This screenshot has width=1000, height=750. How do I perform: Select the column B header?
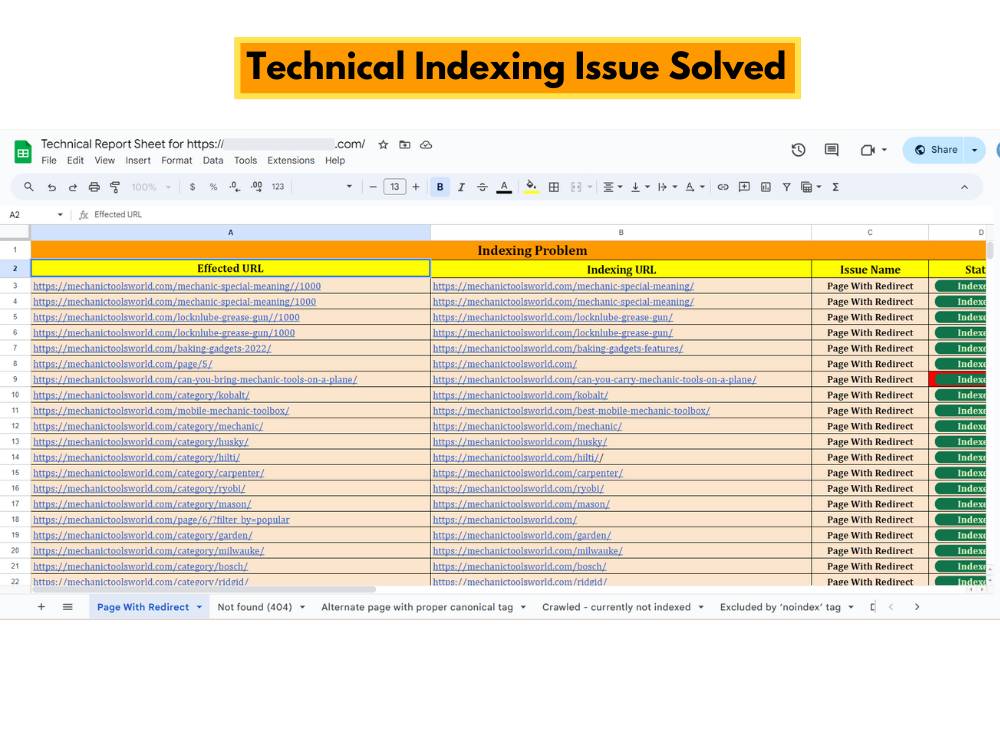(x=621, y=233)
